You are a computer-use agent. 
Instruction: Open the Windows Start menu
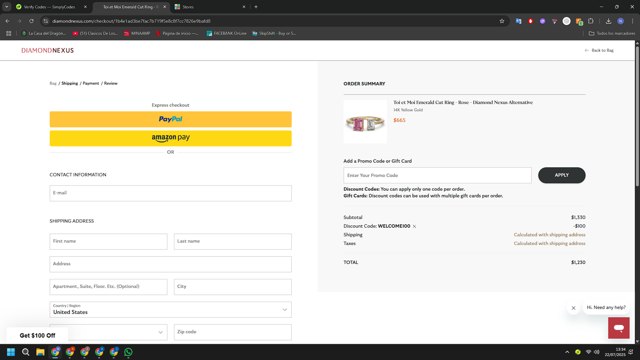coord(11,352)
